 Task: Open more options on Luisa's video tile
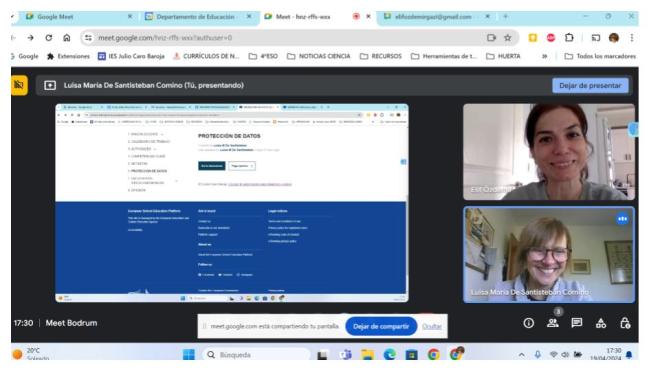coord(622,219)
